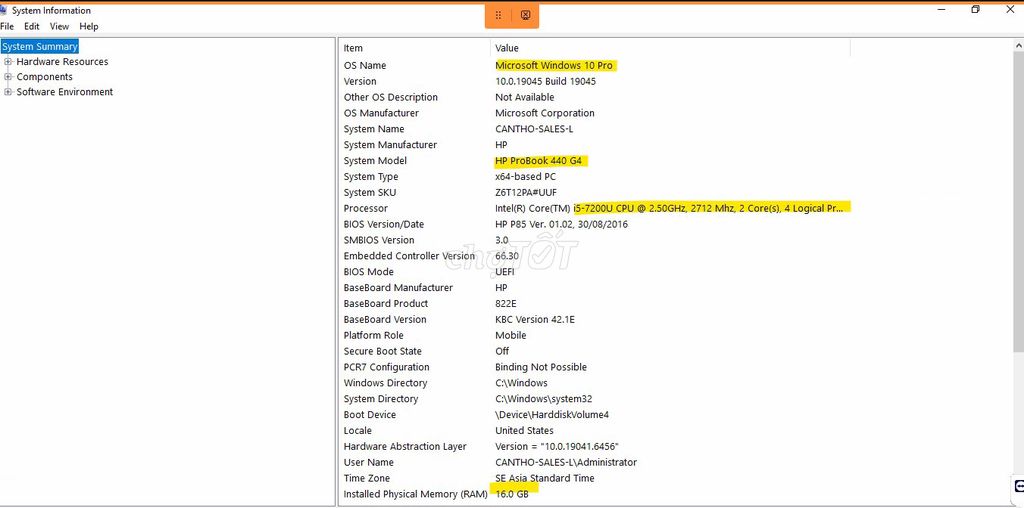The height and width of the screenshot is (508, 1024).
Task: Click the orange toolbar close screen icon
Action: click(526, 15)
